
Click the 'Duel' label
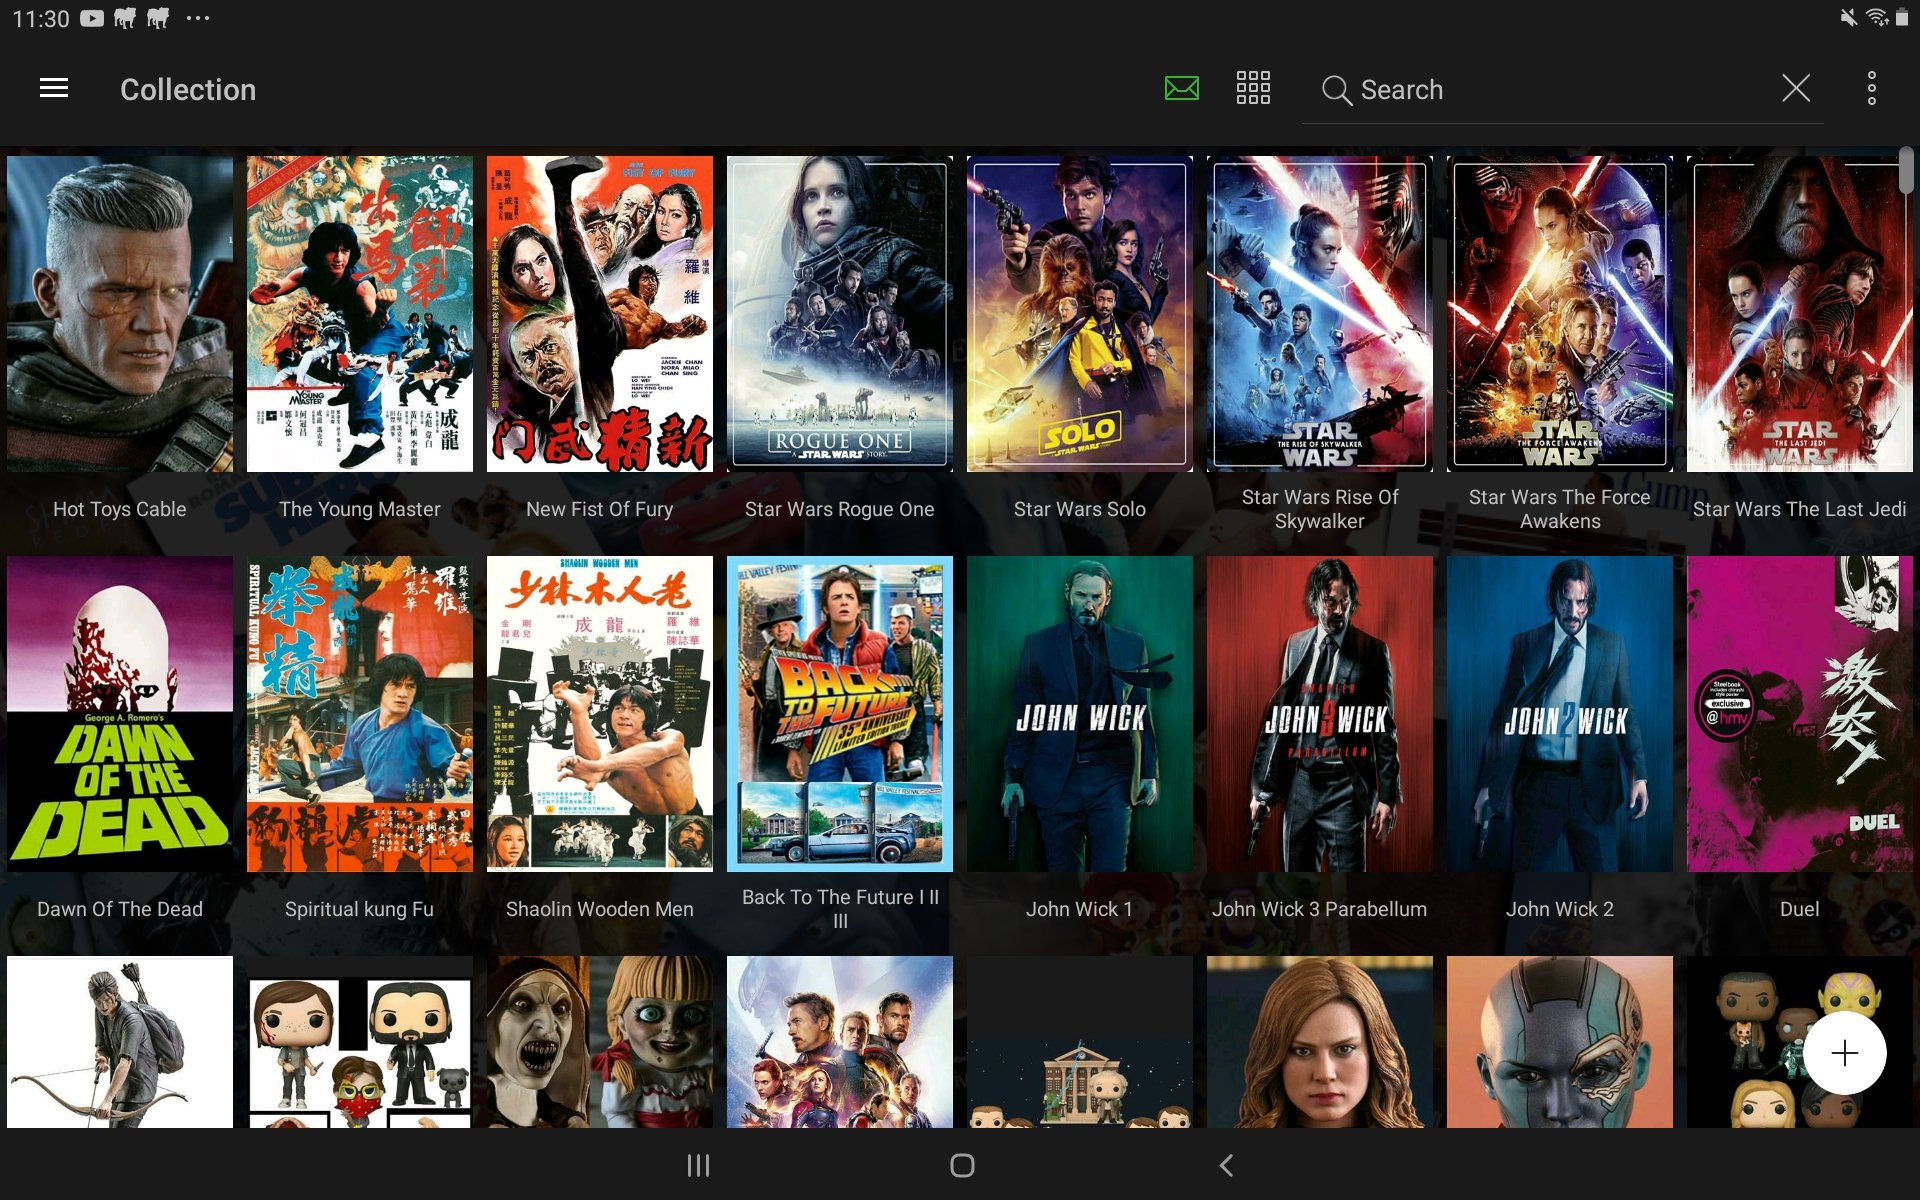point(1800,909)
